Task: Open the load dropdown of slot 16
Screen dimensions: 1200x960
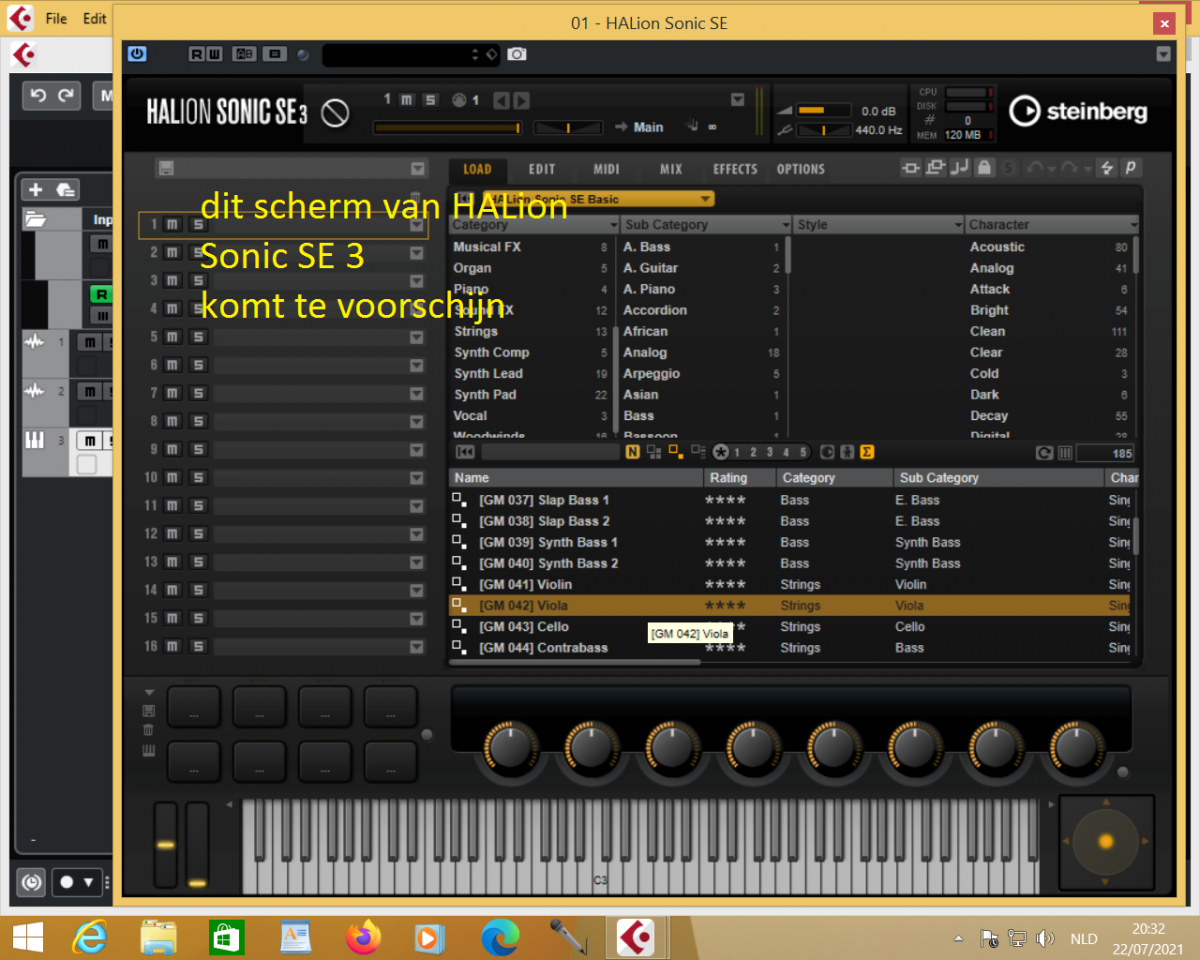Action: tap(417, 647)
